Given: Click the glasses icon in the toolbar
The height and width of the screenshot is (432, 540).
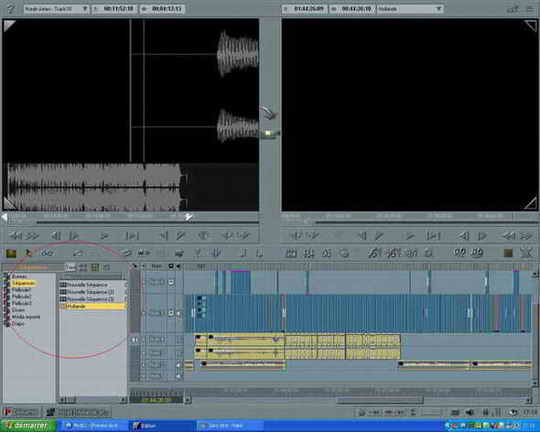Looking at the screenshot, I should click(47, 253).
